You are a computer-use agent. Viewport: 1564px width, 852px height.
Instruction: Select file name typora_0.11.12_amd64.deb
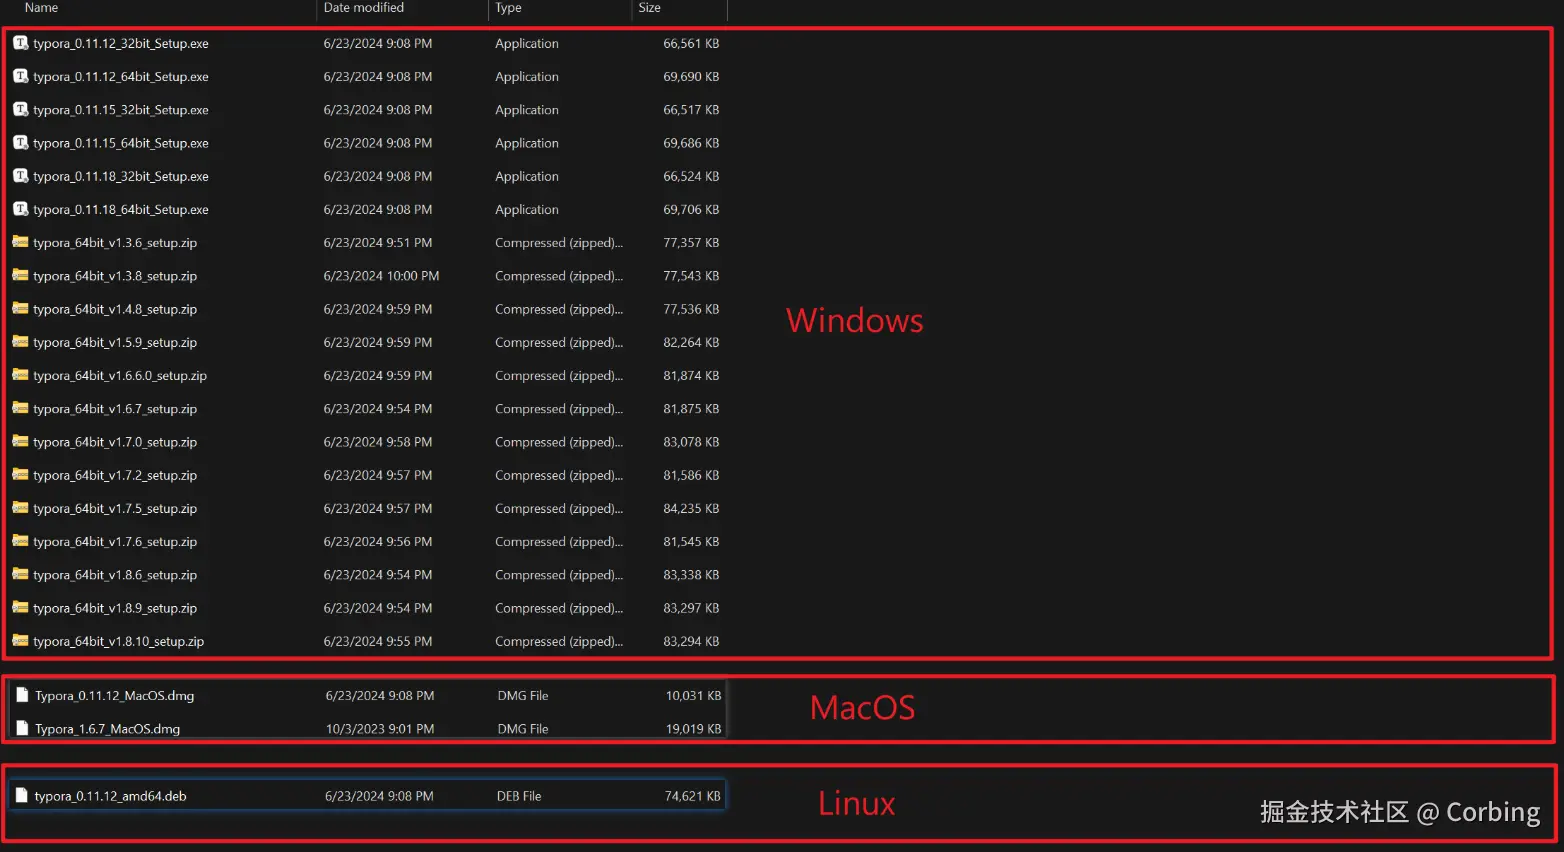click(x=110, y=796)
